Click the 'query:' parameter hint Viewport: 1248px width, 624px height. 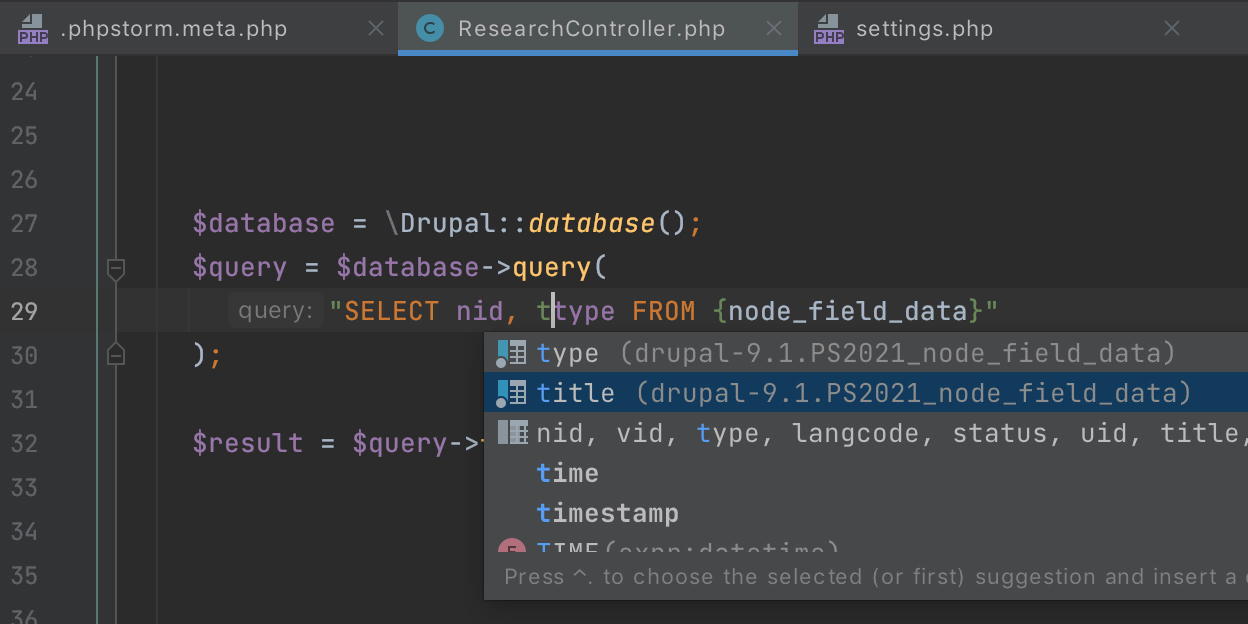click(x=276, y=311)
